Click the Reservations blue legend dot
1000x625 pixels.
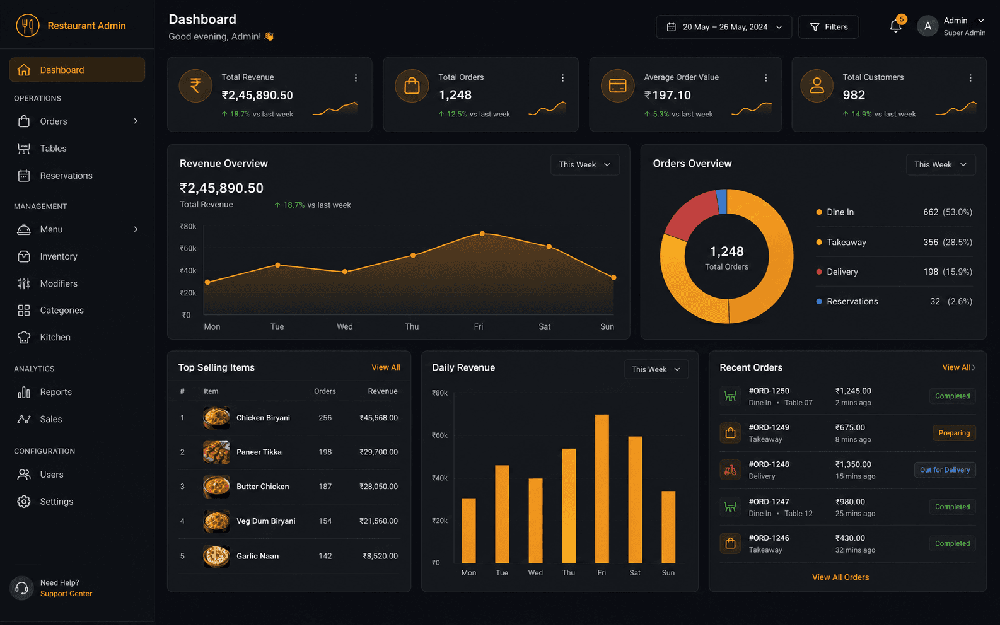(x=819, y=301)
